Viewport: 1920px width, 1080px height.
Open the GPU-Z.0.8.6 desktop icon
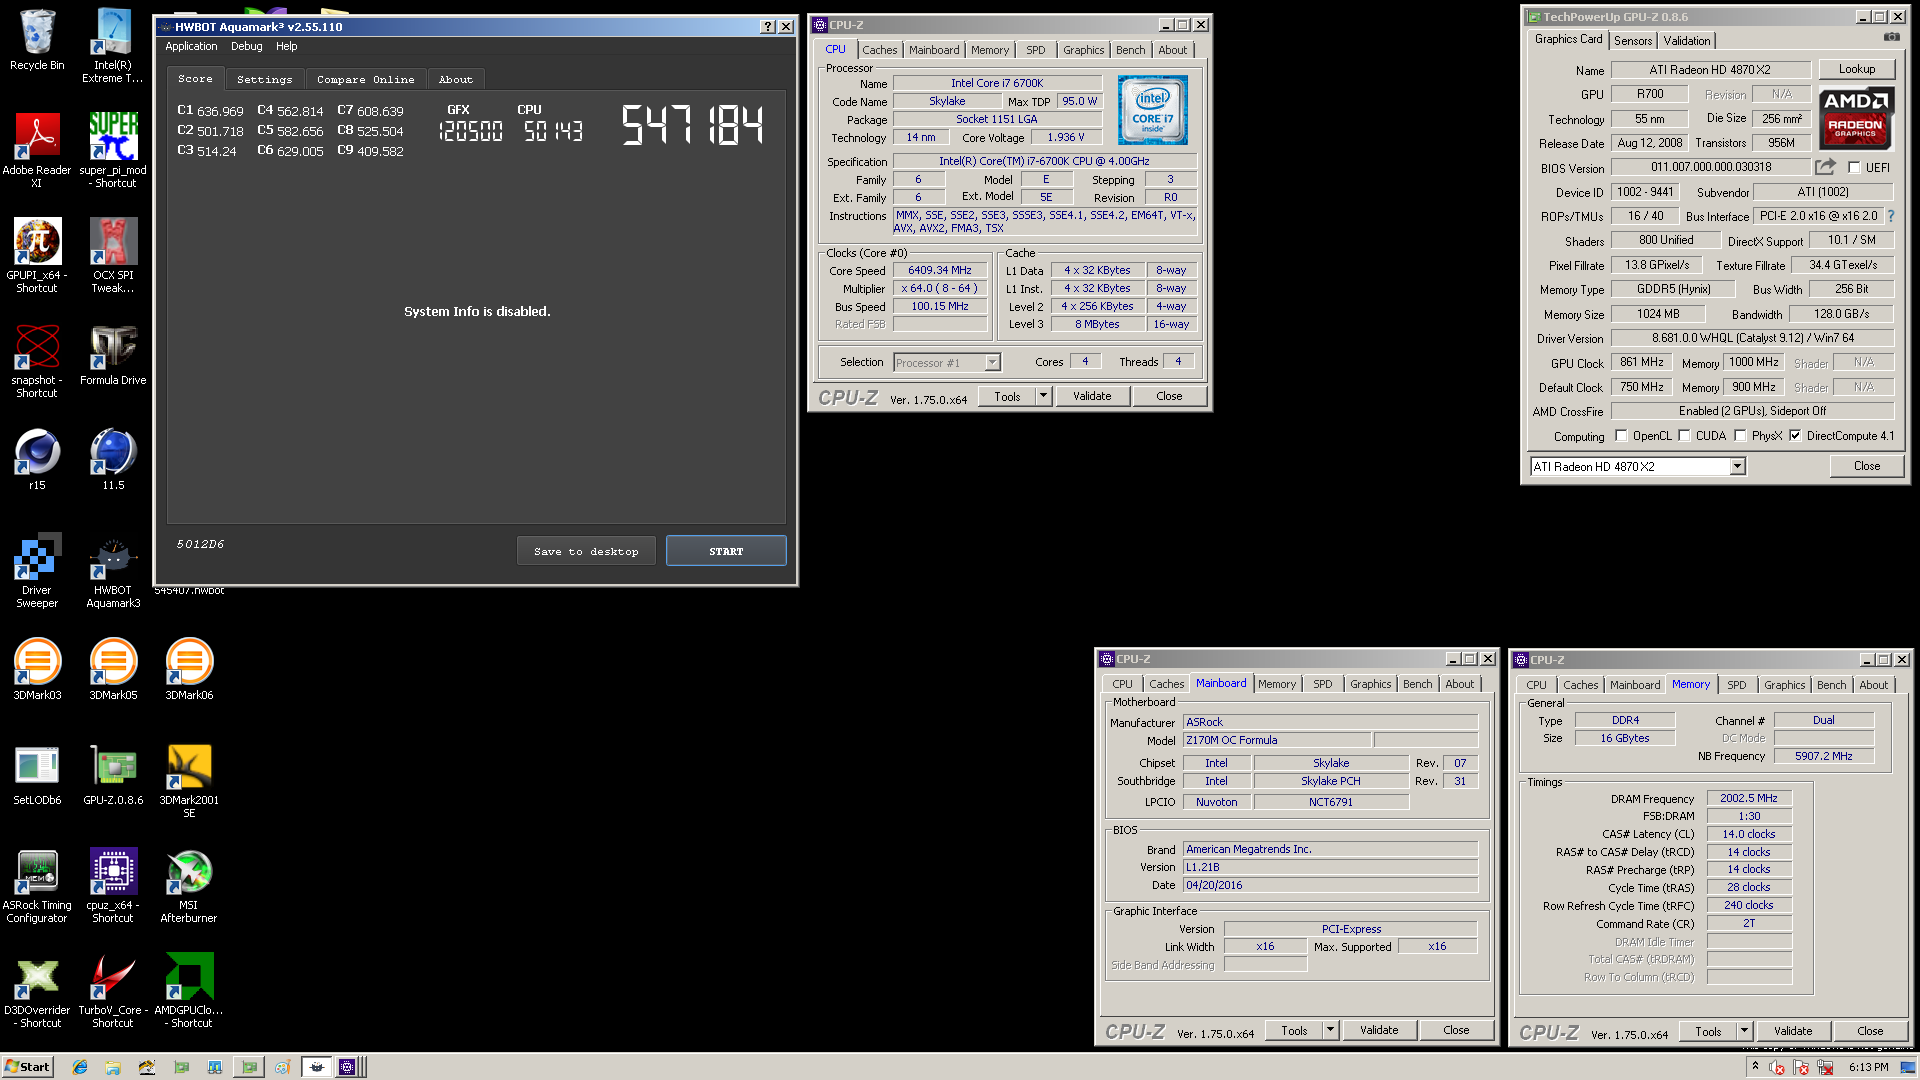click(x=113, y=775)
